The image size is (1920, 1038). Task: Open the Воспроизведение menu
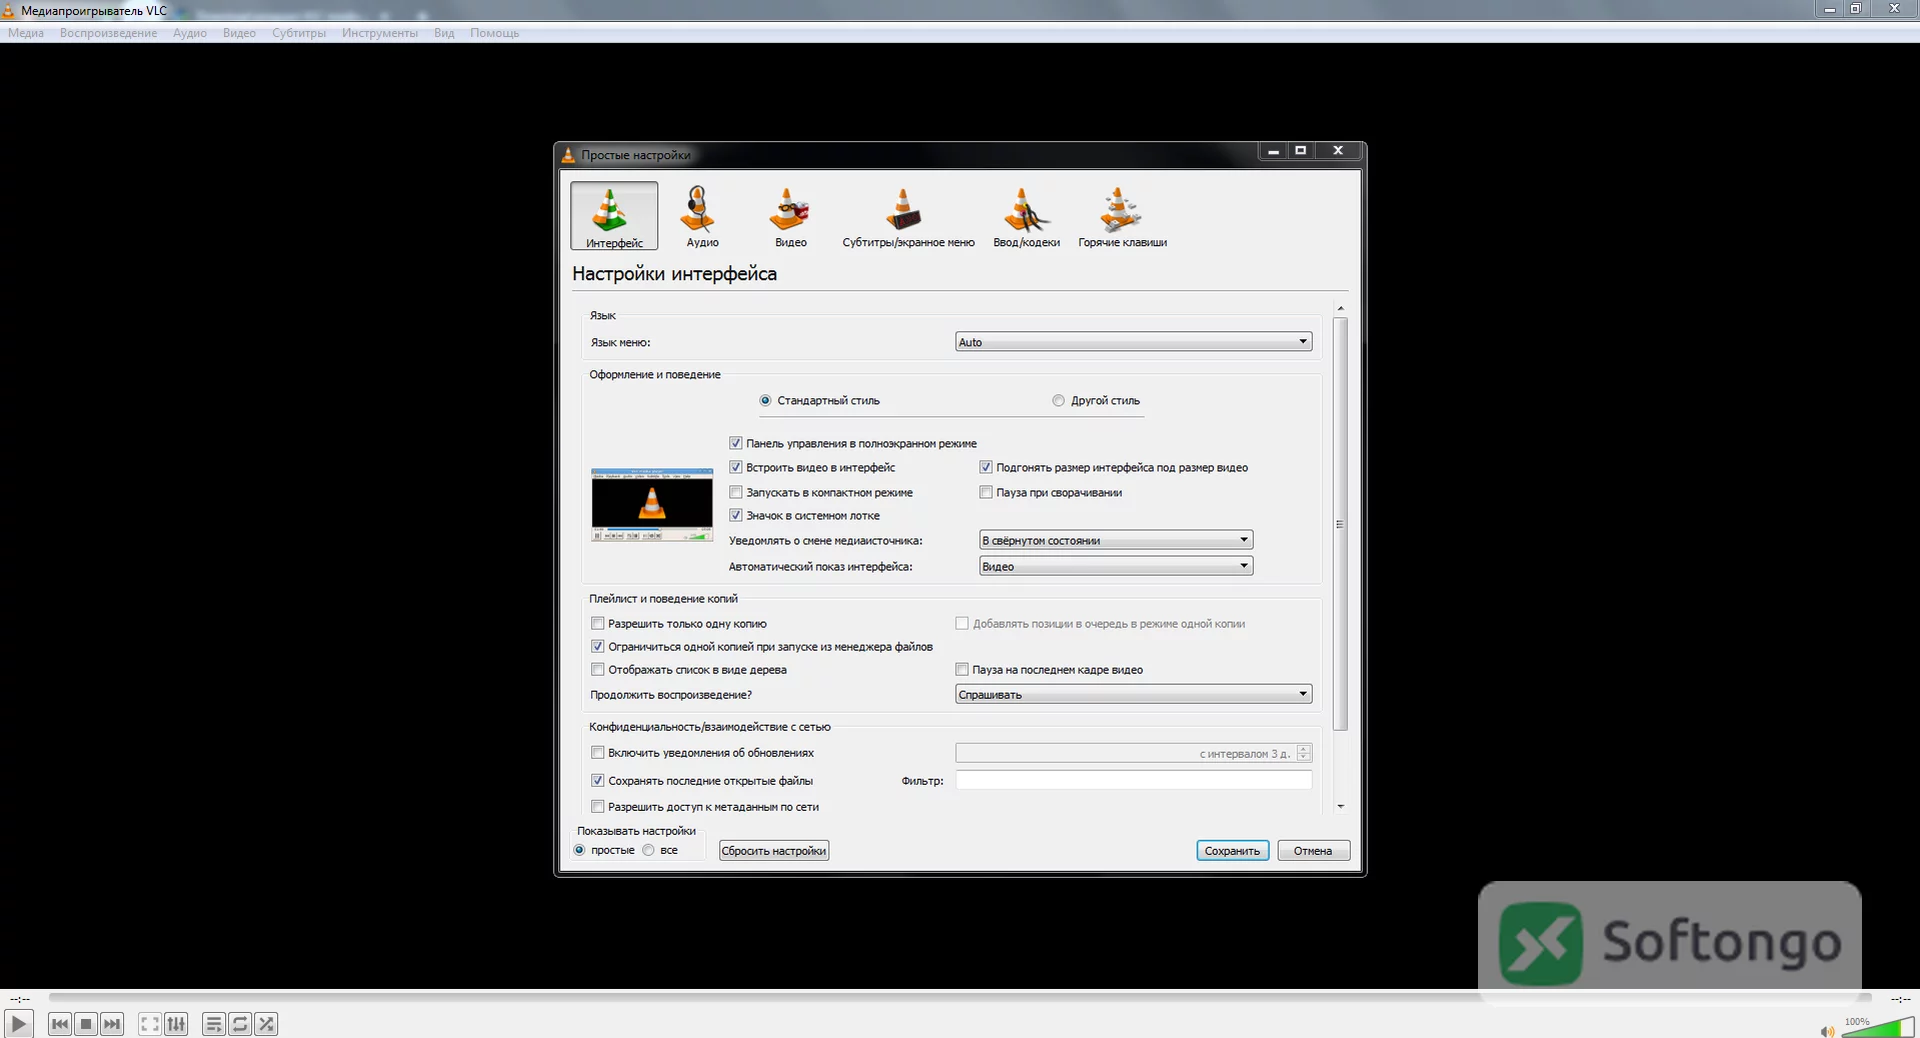pos(108,33)
